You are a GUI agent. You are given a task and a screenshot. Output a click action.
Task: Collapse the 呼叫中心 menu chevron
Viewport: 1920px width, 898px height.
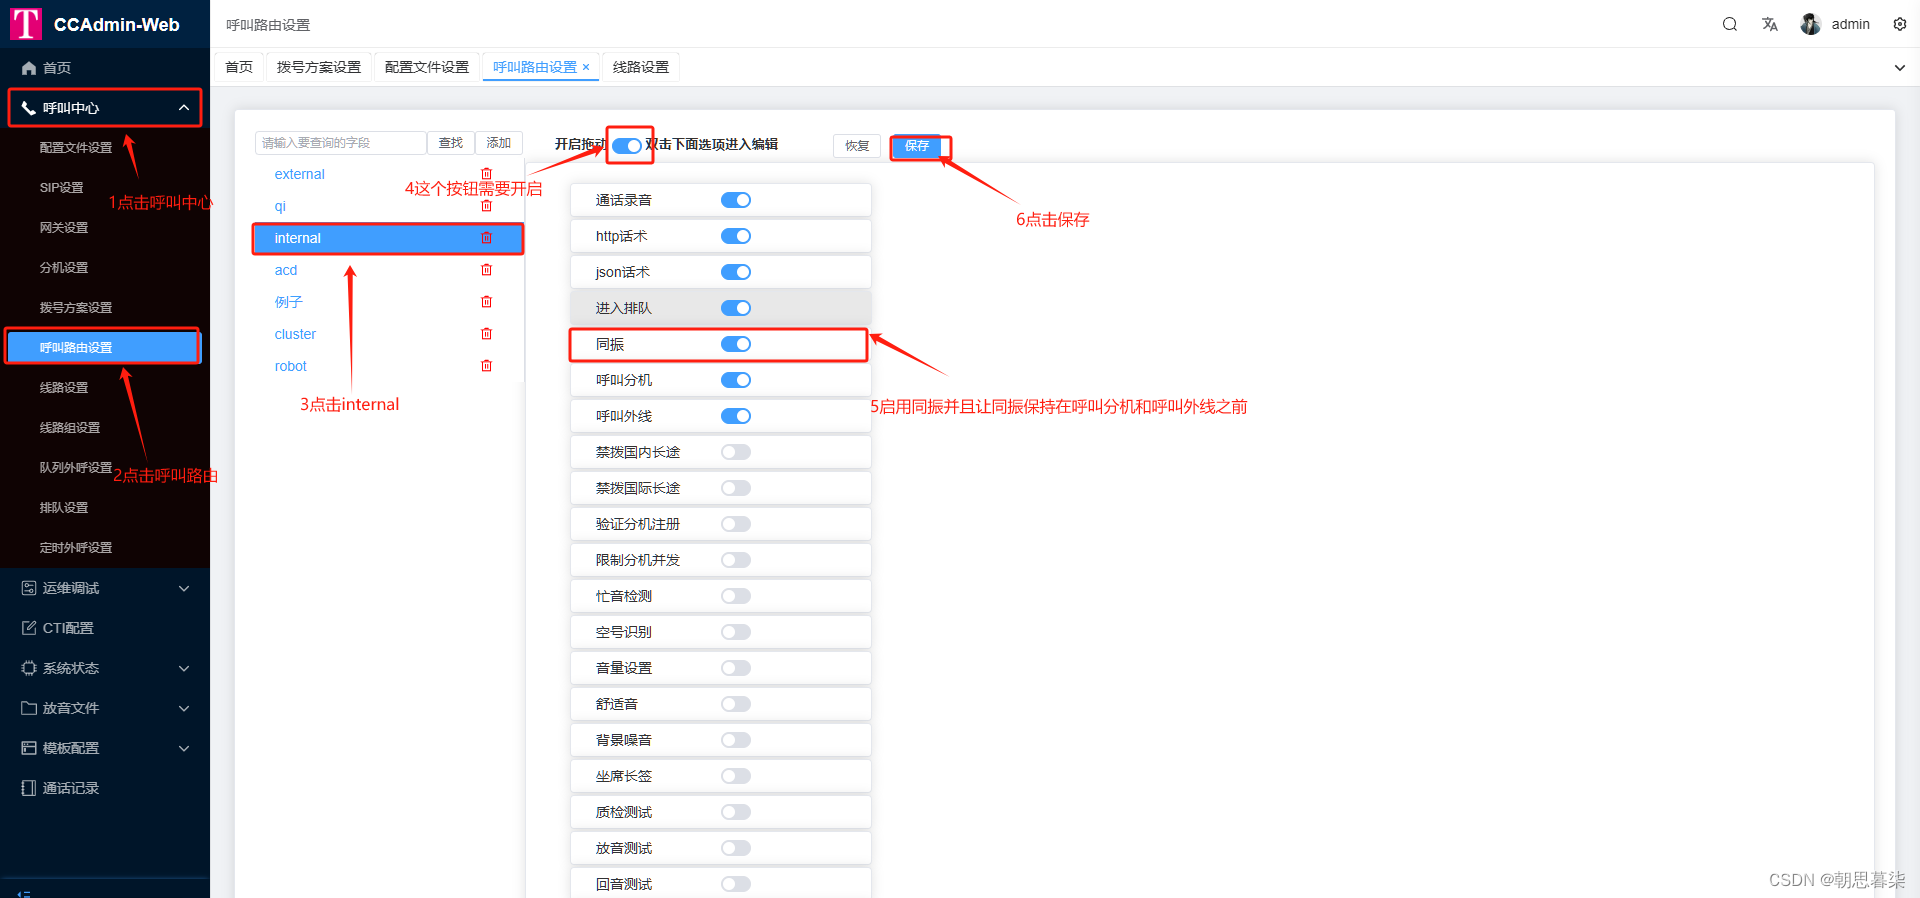point(184,108)
